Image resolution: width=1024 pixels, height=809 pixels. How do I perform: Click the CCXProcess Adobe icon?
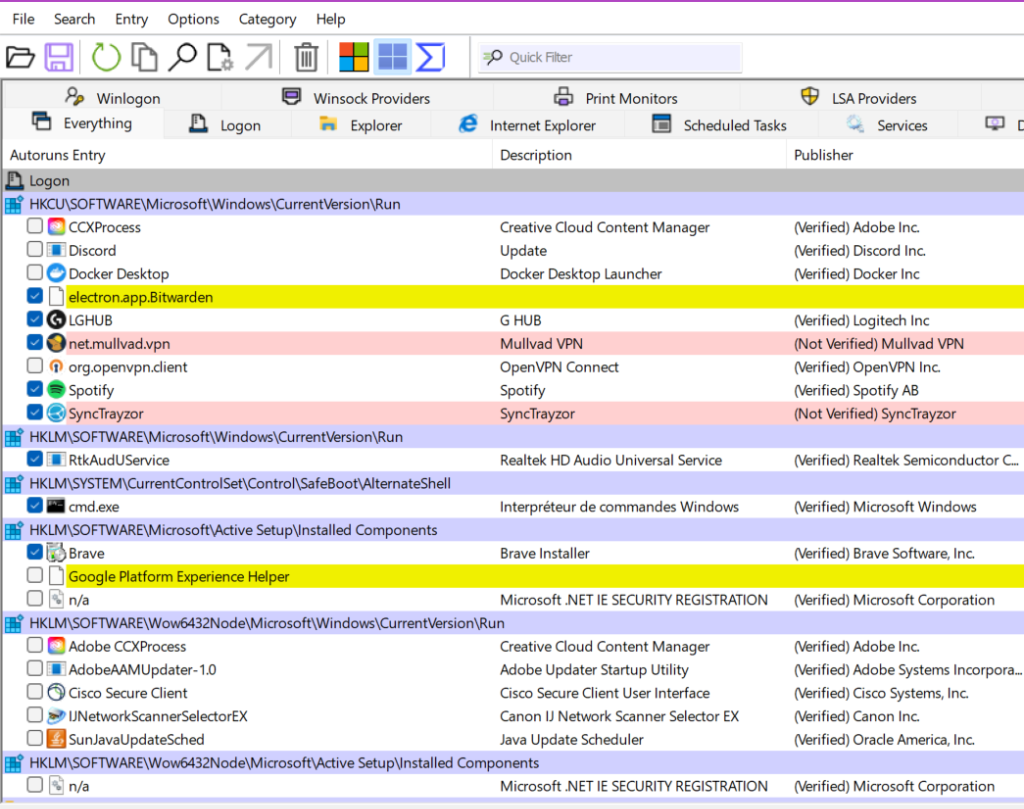[x=57, y=227]
